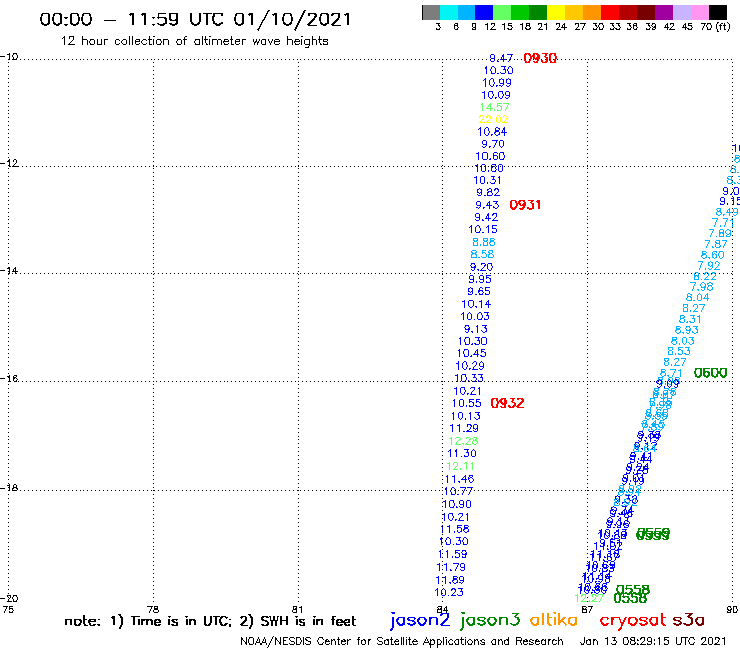Viewport: 740px width, 650px height.
Task: Click the 7.87 value on right track
Action: point(716,244)
